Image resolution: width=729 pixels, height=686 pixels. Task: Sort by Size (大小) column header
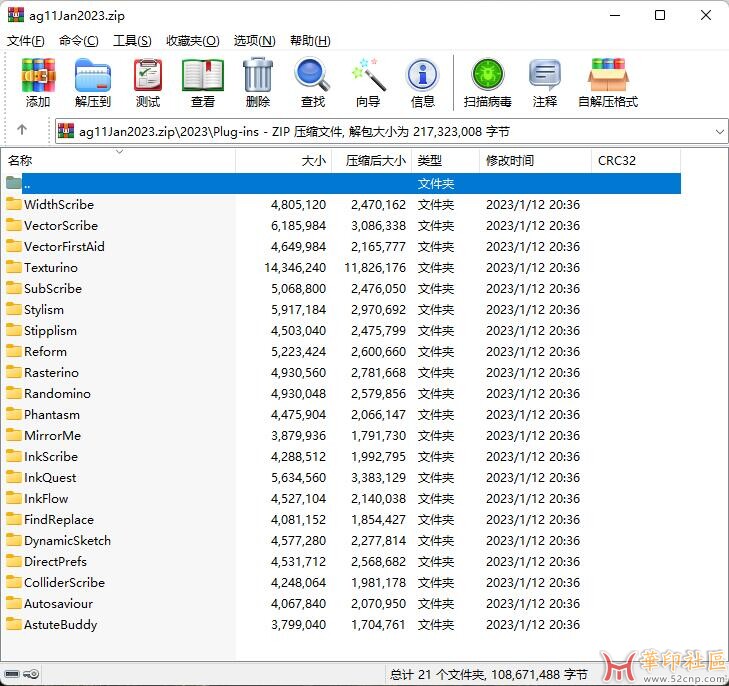point(284,161)
